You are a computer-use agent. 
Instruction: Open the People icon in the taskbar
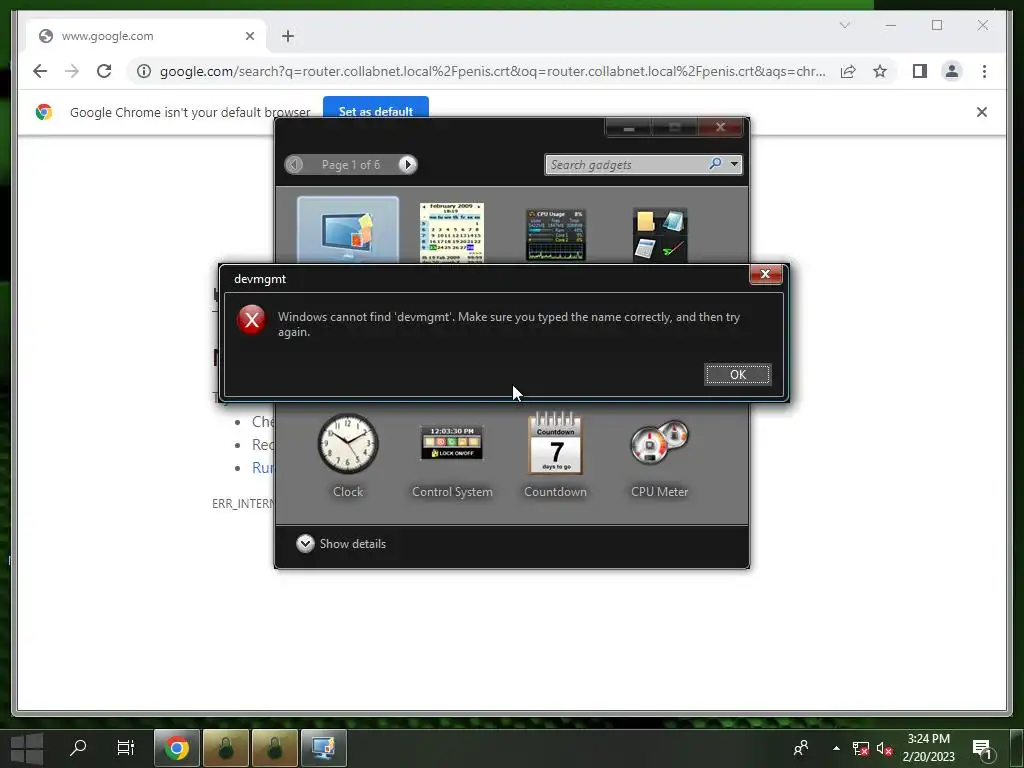[801, 748]
